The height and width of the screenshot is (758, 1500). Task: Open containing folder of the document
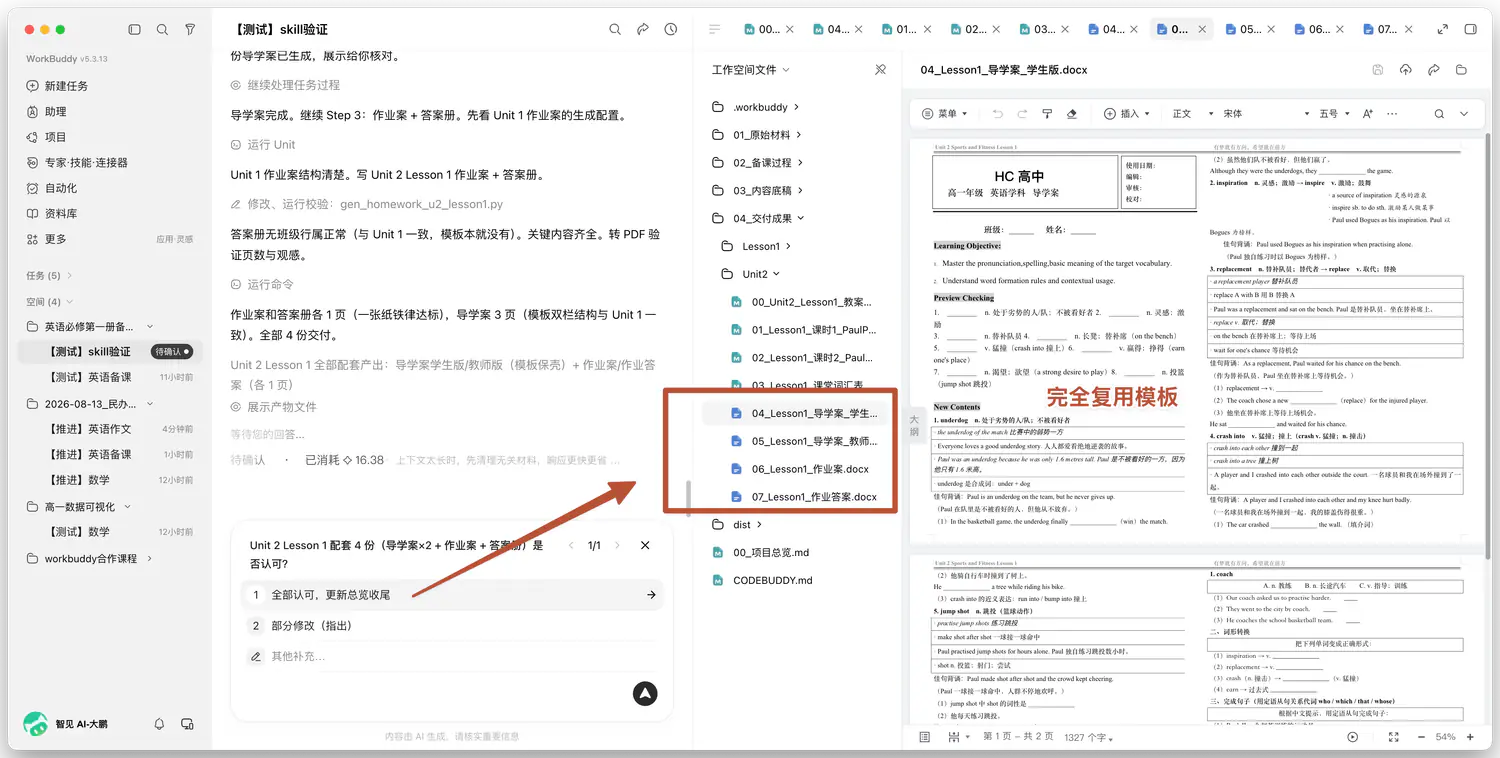[1461, 70]
